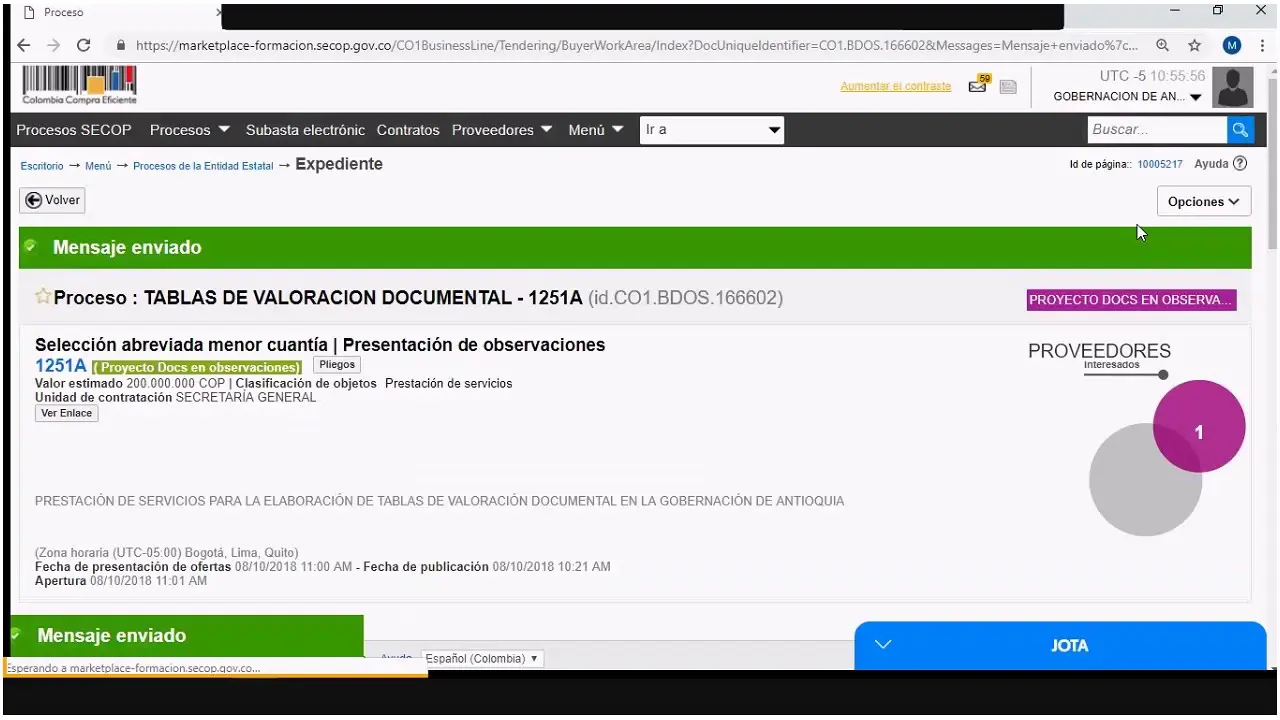Expand the GOBERNACION DE AN... account dropdown
1280x720 pixels.
(1128, 97)
